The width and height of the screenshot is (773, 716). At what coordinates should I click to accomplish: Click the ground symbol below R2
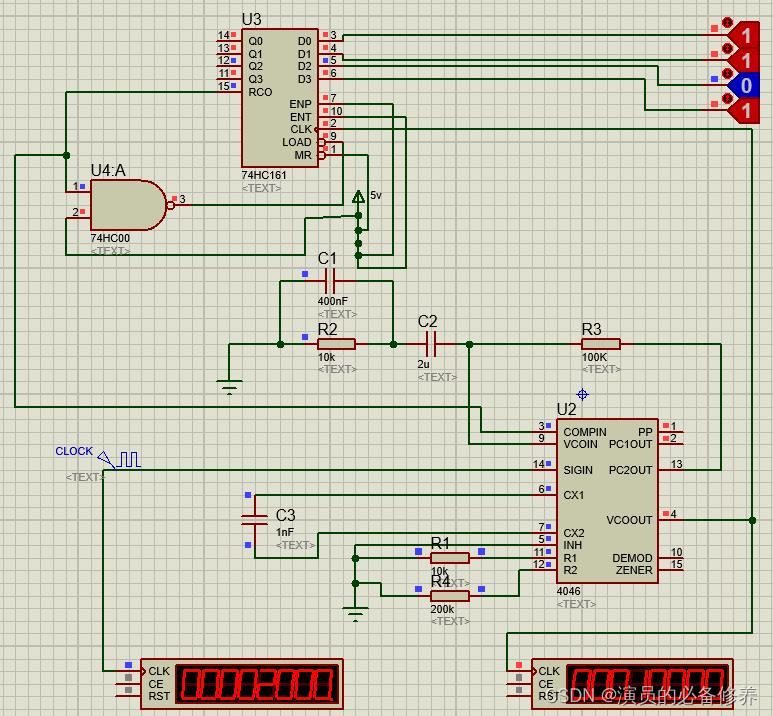tap(229, 387)
